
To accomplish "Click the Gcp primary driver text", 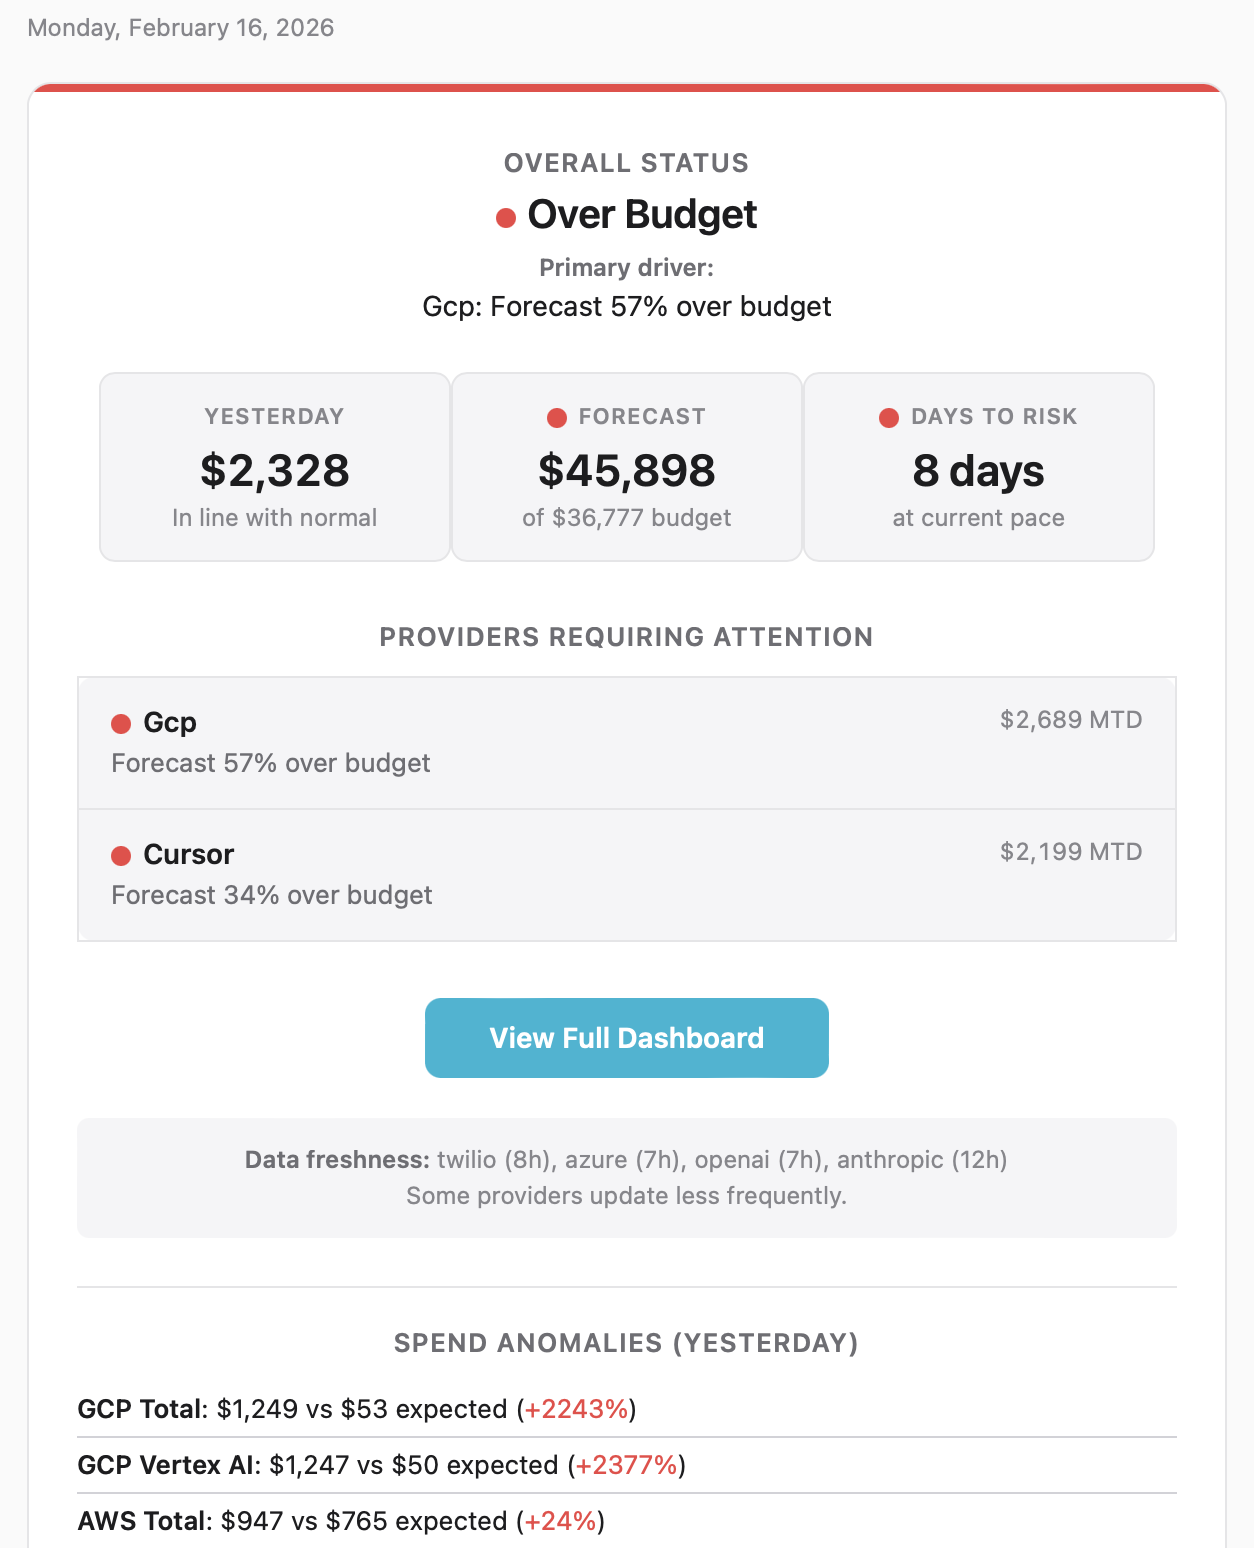I will coord(626,306).
